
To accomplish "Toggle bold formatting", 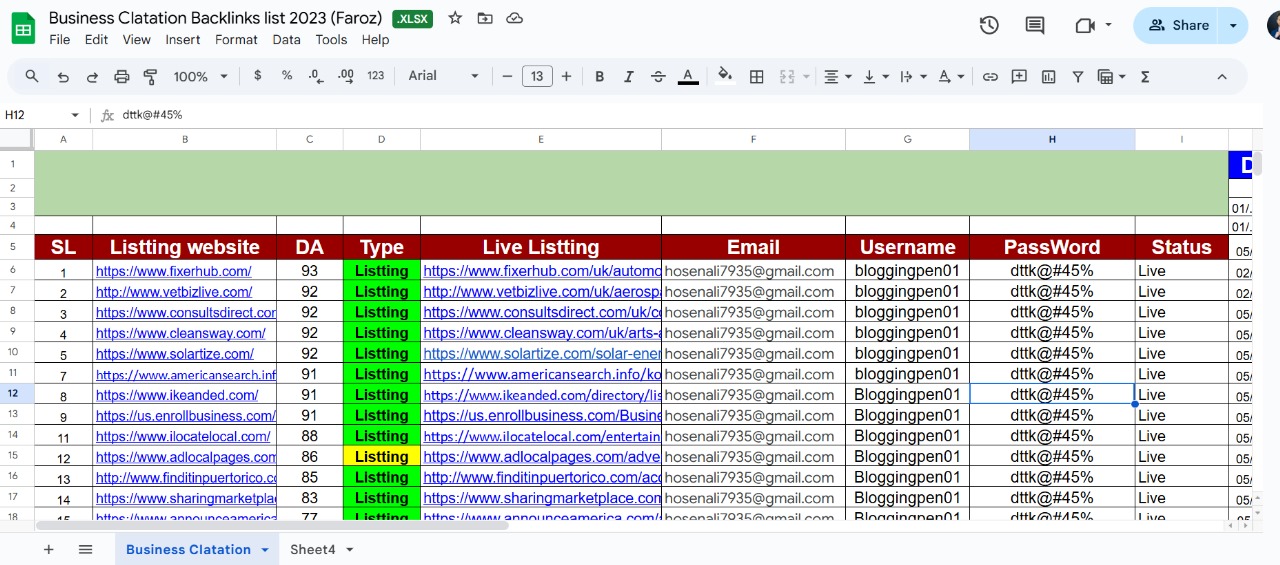I will (x=600, y=77).
